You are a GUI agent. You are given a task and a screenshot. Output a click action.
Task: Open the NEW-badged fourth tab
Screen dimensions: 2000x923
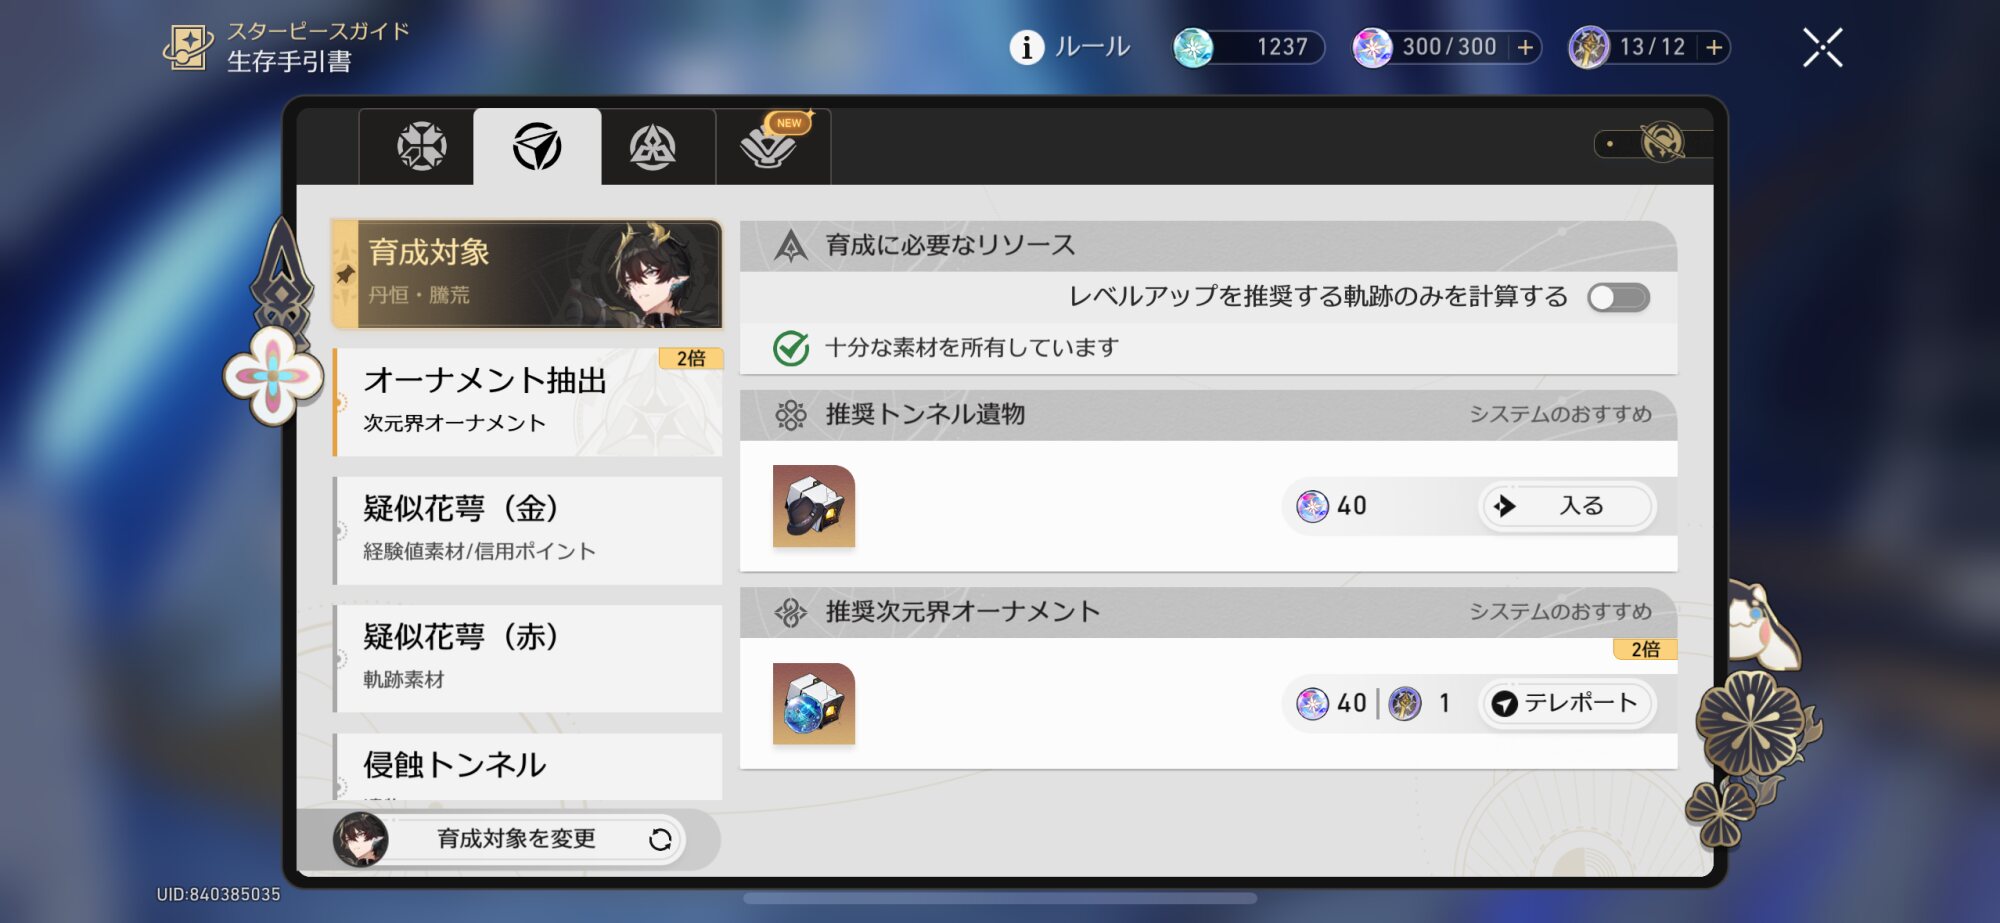coord(770,147)
